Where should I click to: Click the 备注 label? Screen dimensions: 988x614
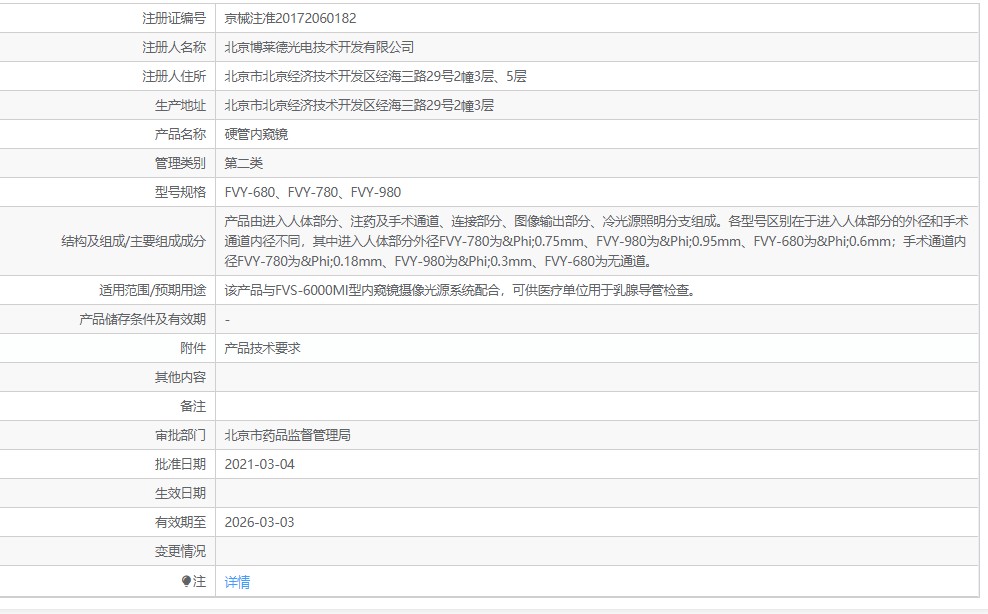pos(193,406)
